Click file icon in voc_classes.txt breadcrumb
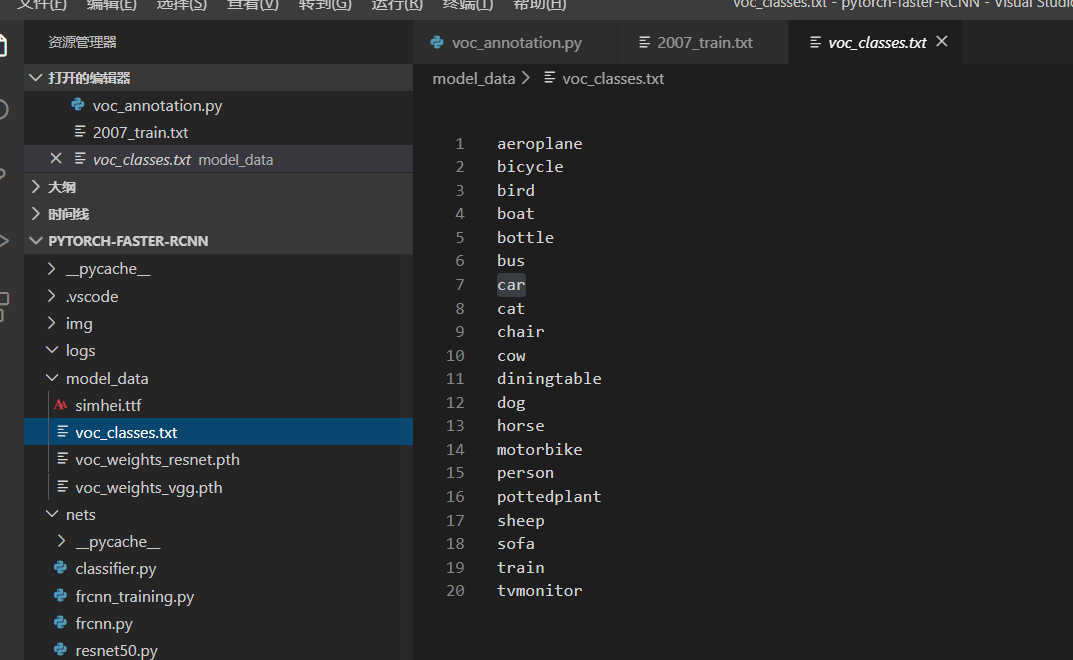Image resolution: width=1073 pixels, height=660 pixels. 550,78
